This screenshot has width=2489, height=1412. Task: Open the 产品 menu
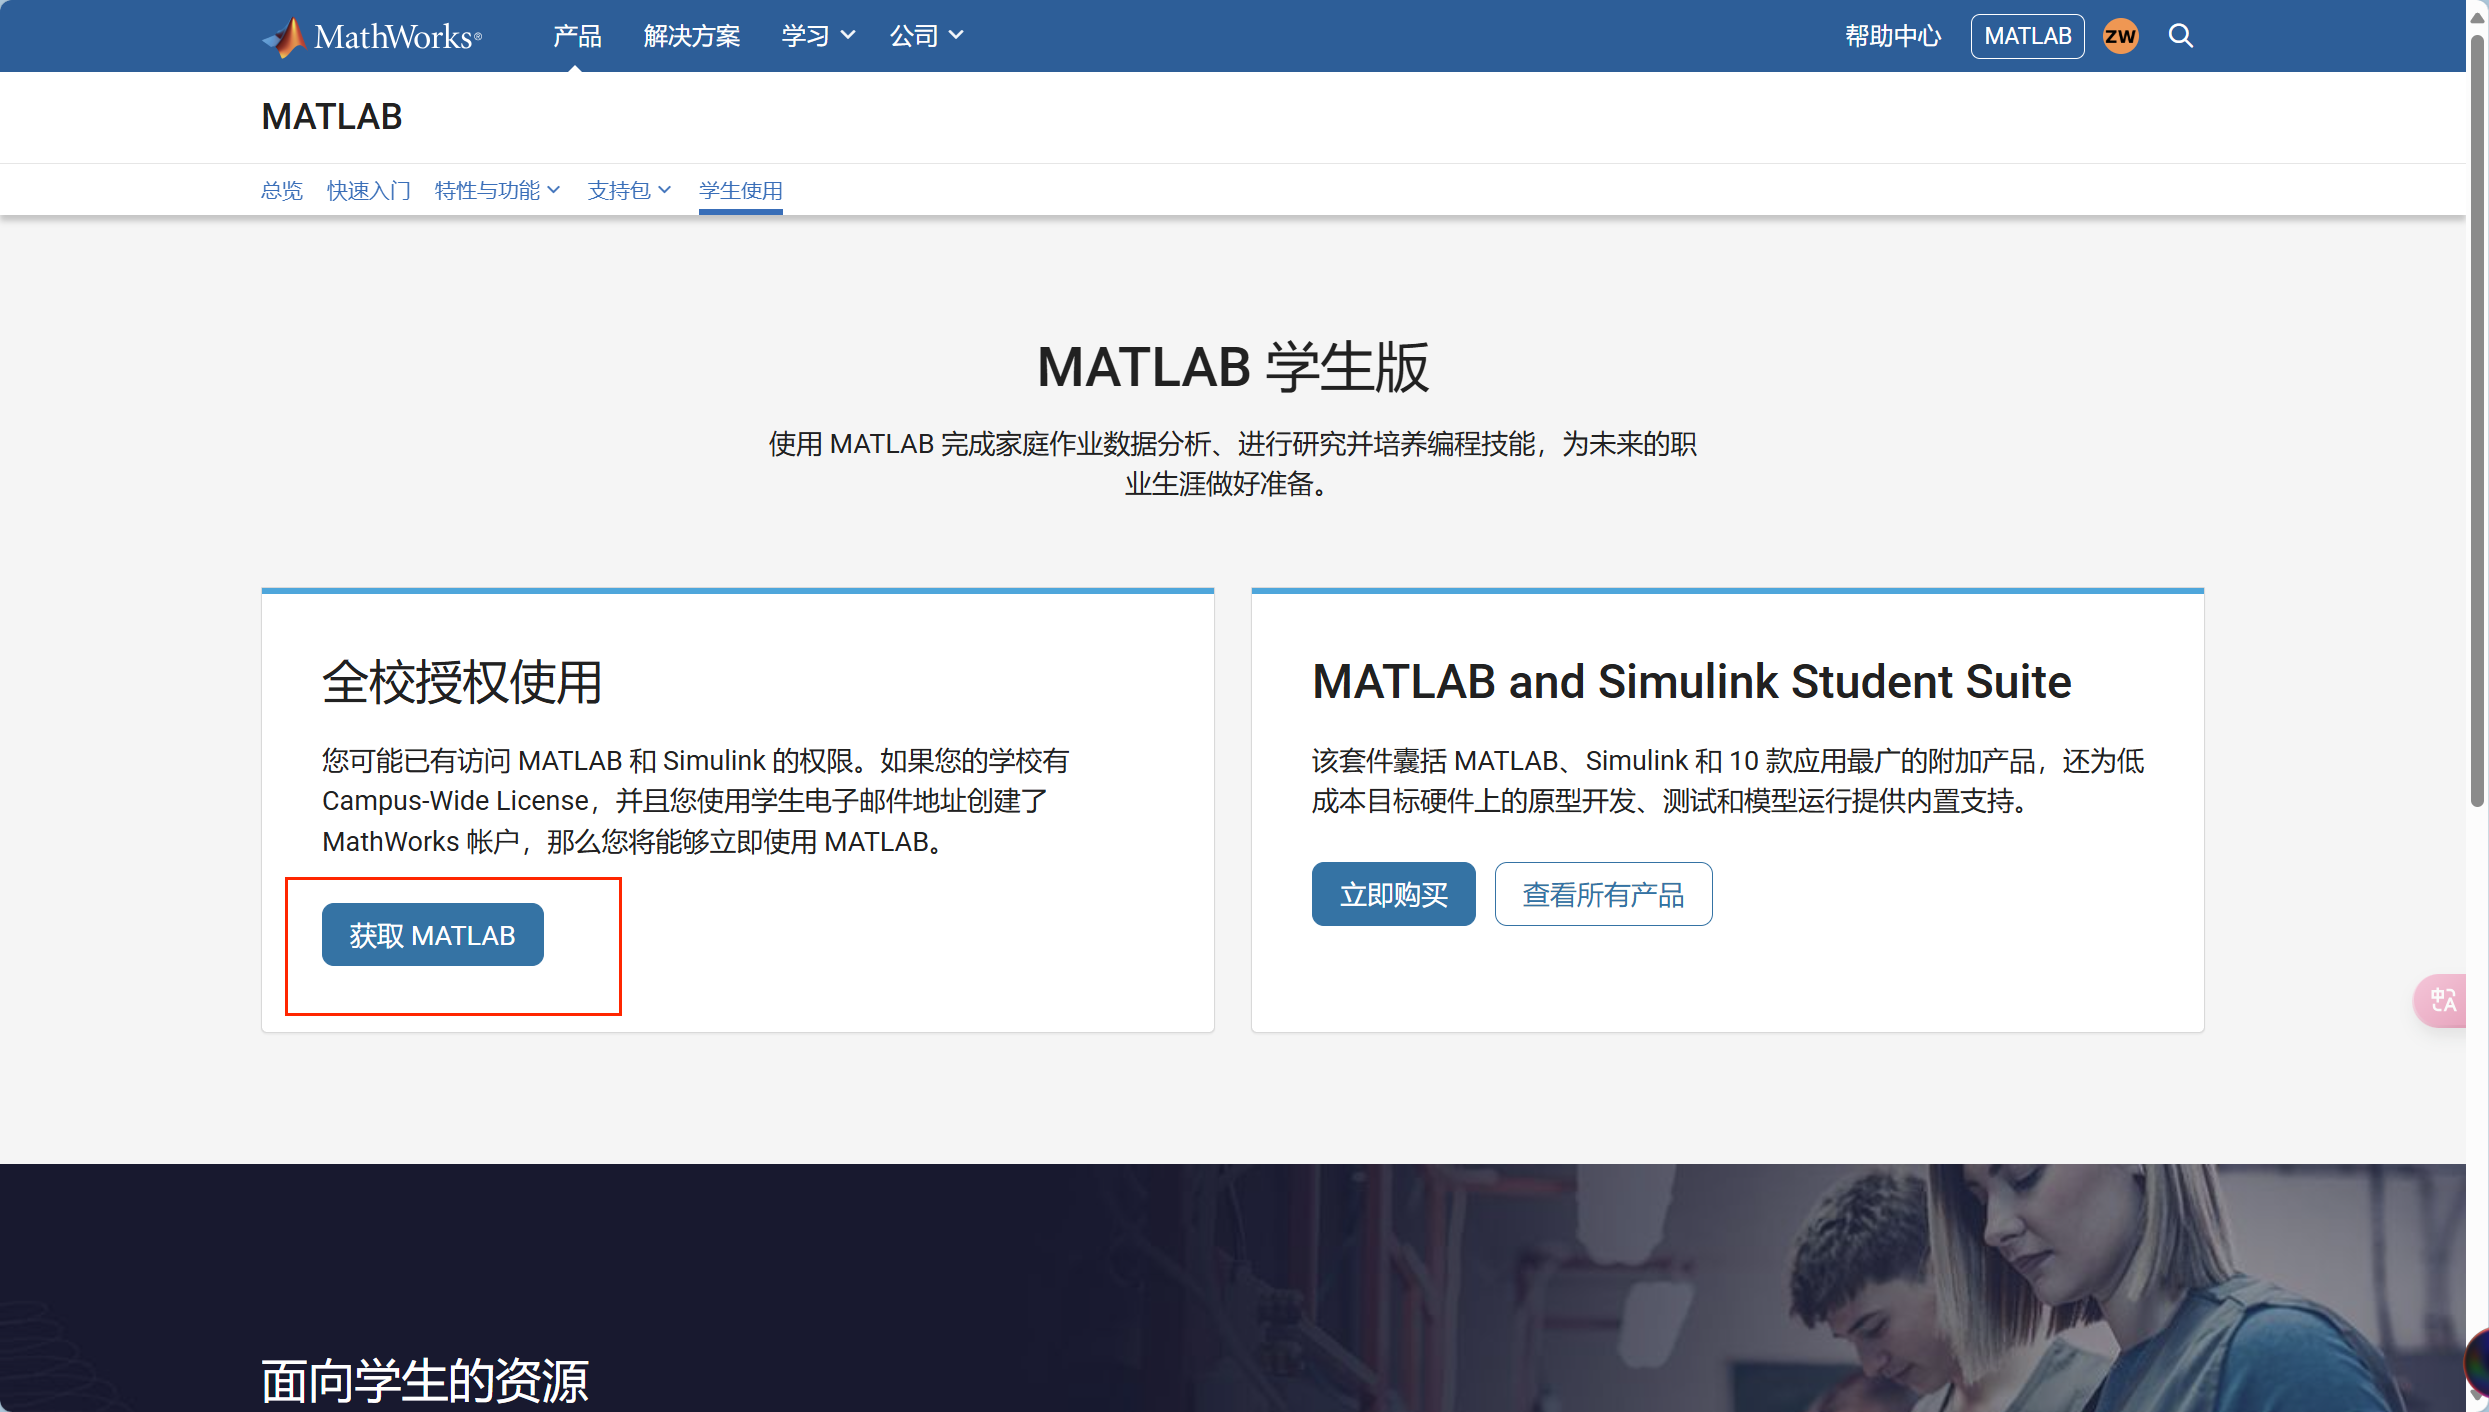click(577, 36)
